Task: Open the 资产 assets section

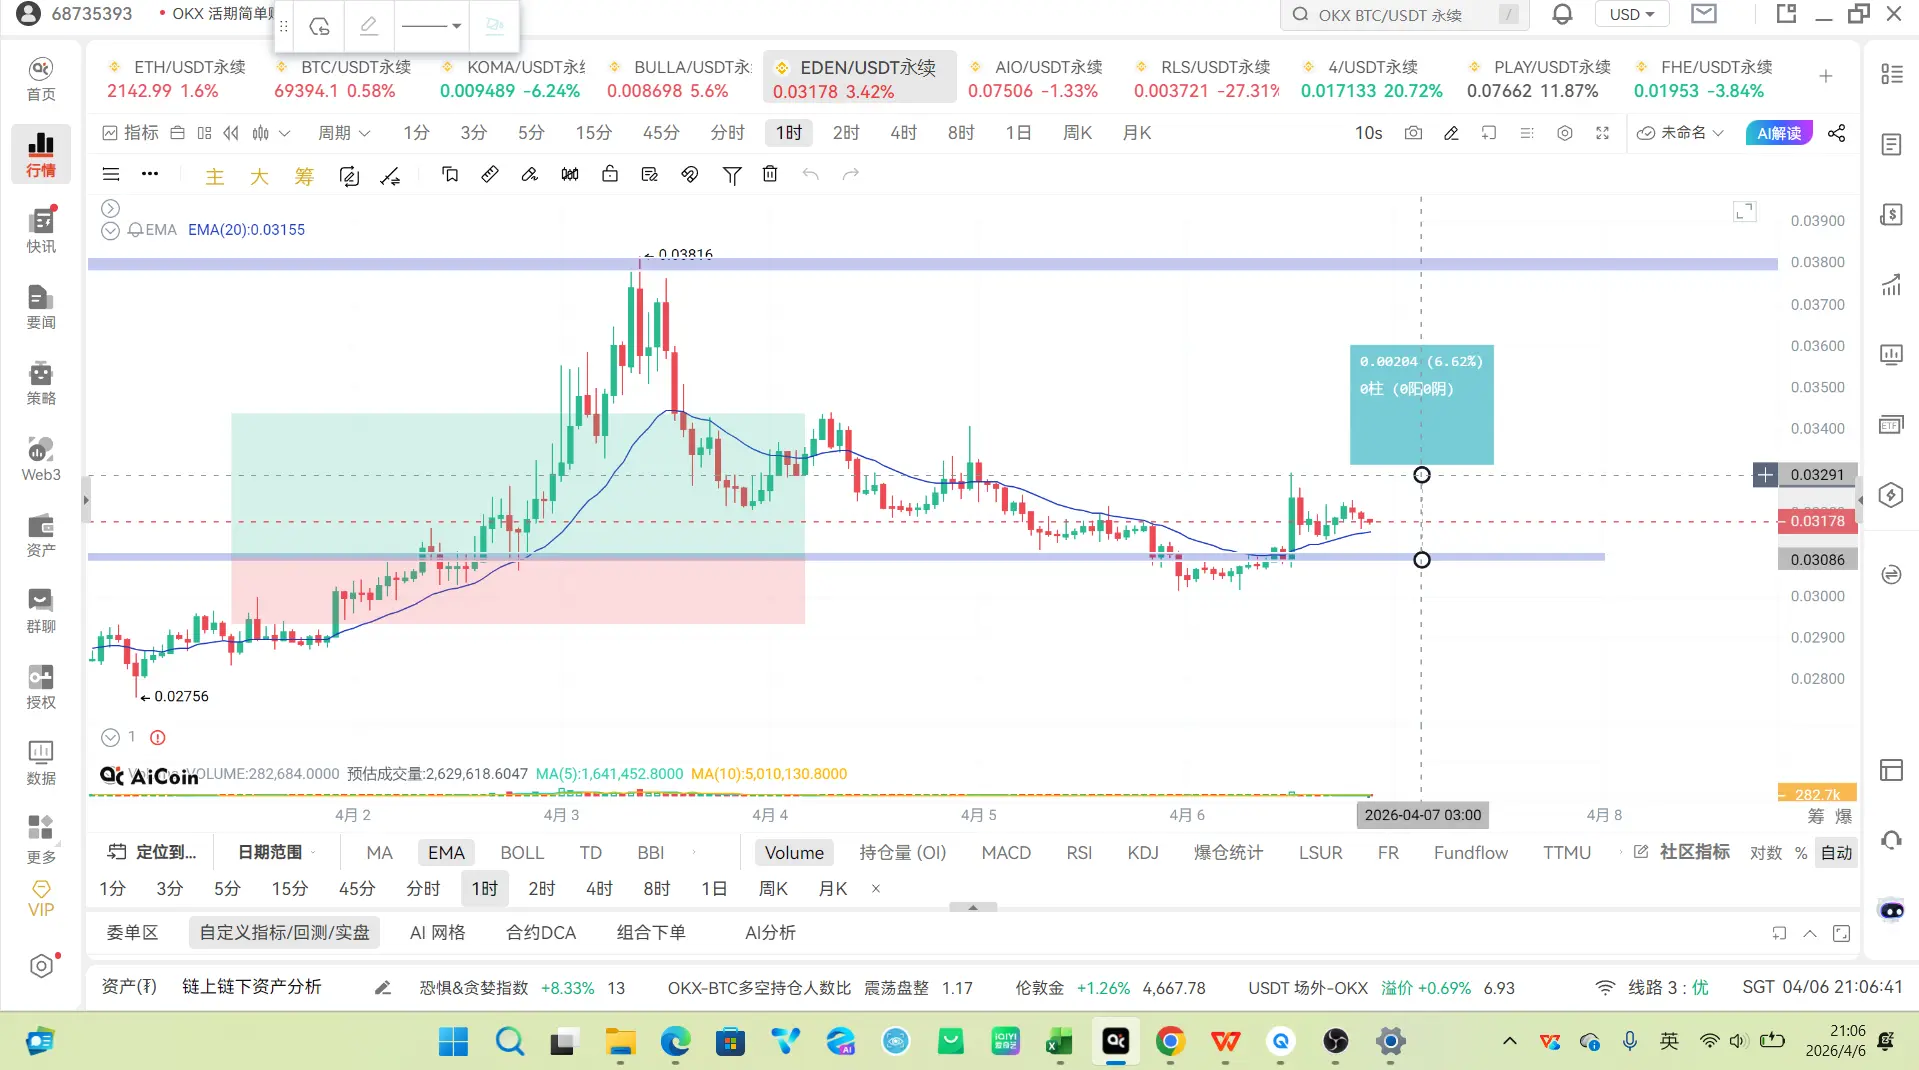Action: tap(41, 535)
